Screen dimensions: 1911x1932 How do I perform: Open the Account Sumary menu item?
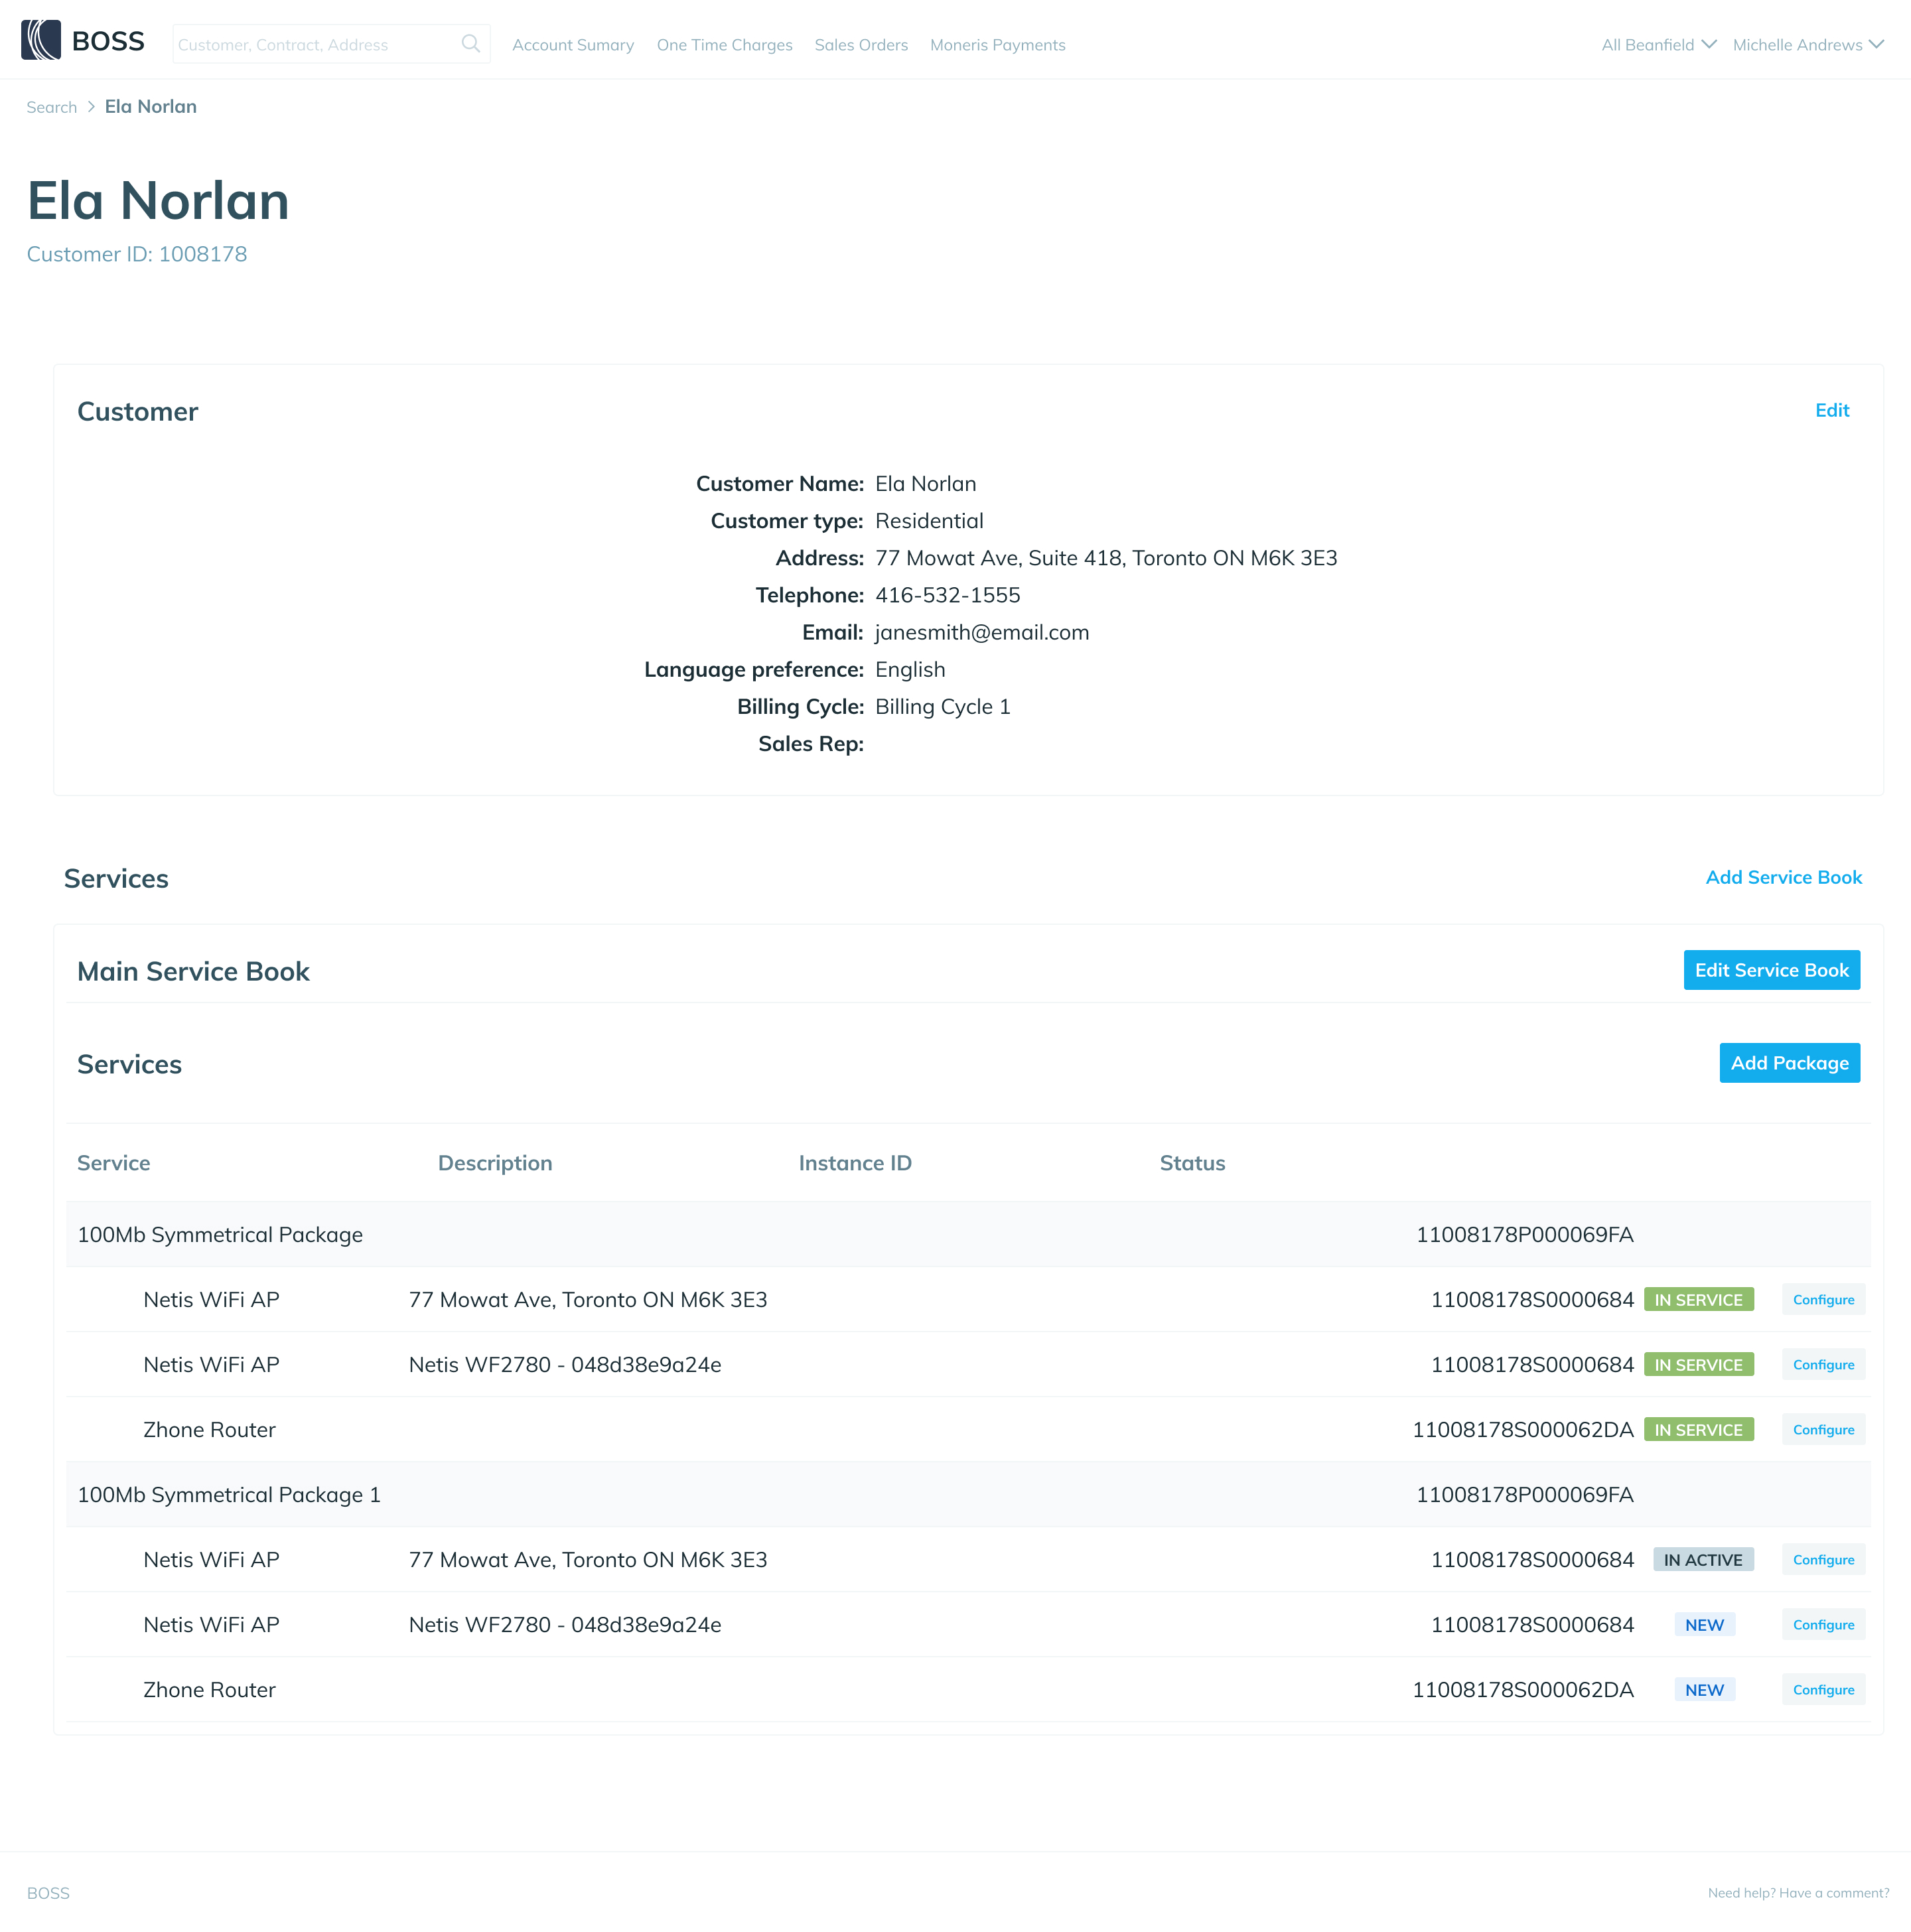tap(573, 45)
